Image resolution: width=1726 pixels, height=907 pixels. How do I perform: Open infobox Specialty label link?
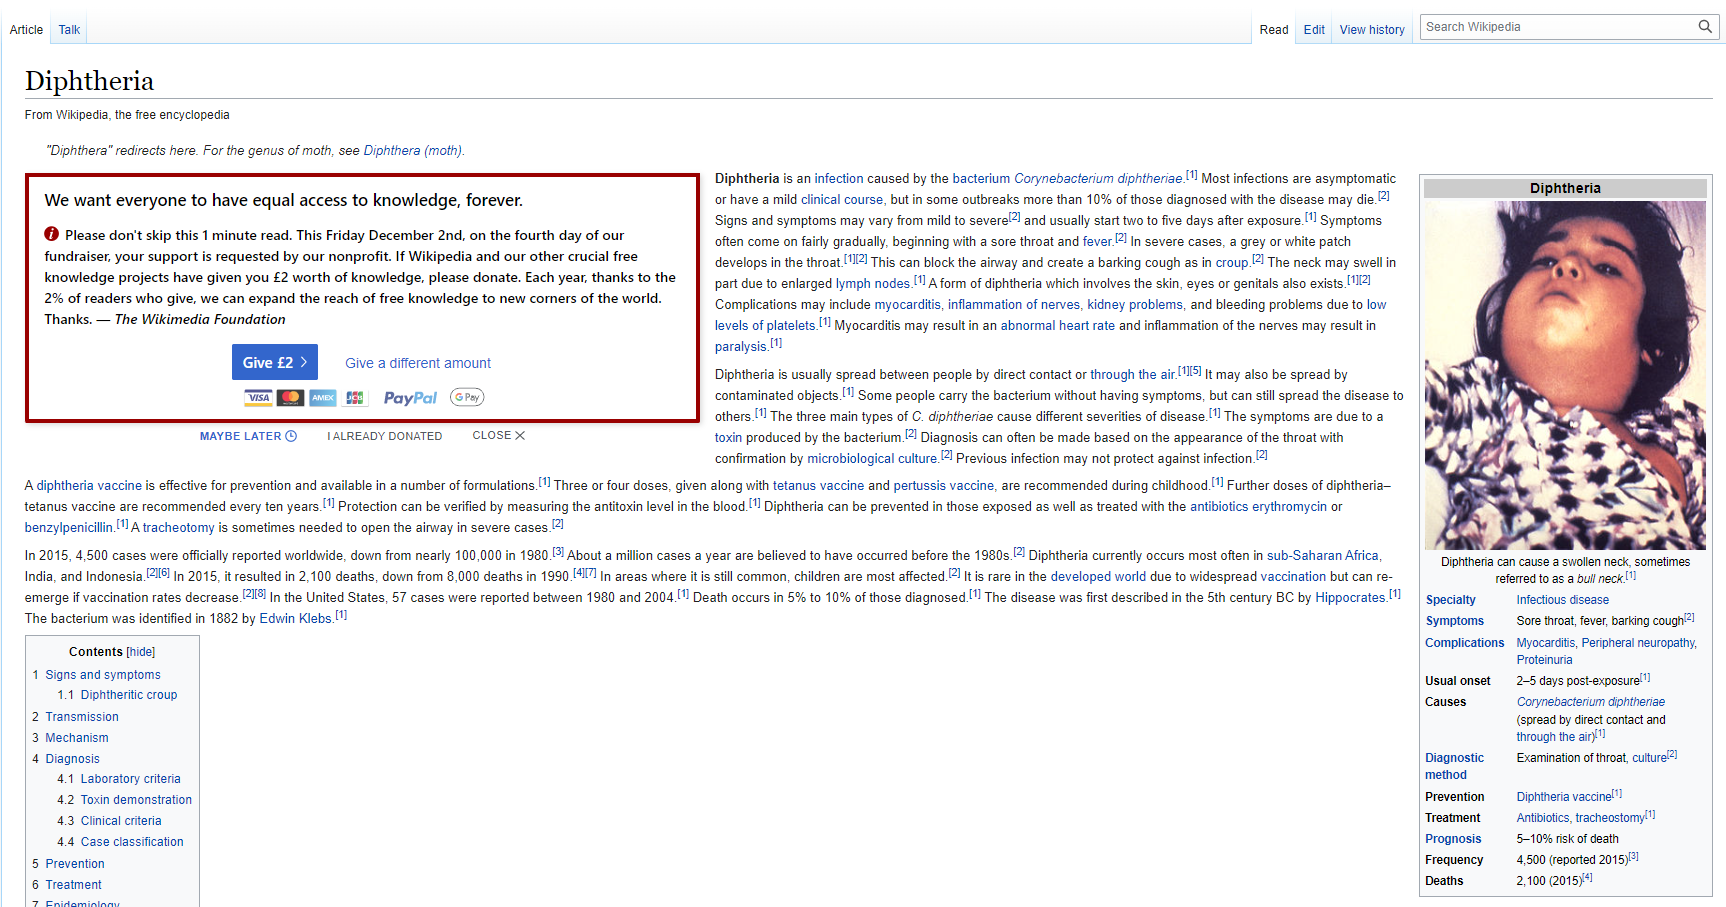click(x=1450, y=600)
